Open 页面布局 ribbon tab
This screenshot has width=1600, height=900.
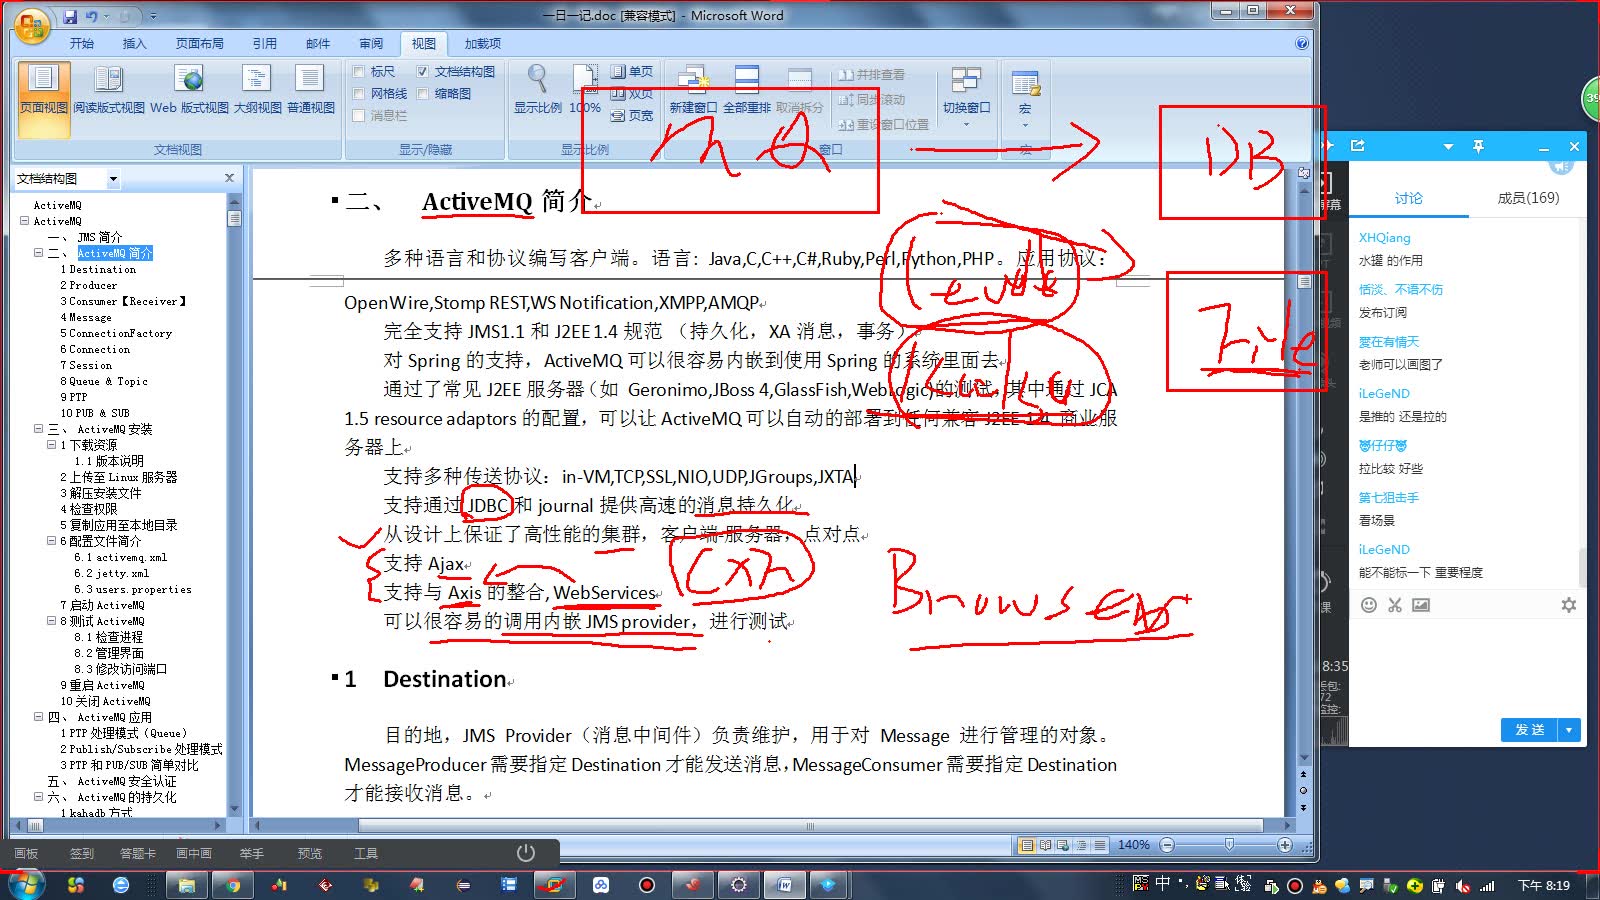pyautogui.click(x=200, y=43)
